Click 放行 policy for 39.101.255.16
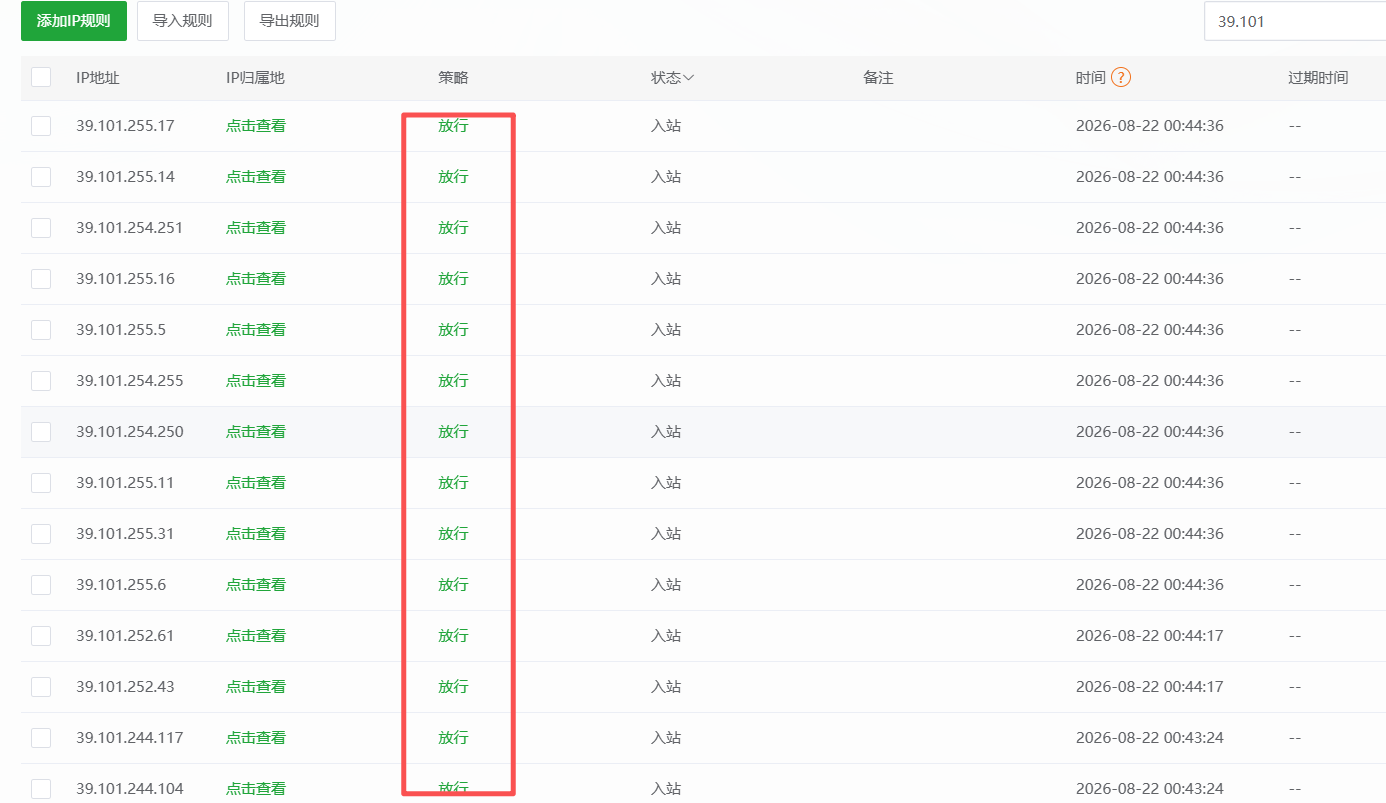The image size is (1386, 803). 453,279
